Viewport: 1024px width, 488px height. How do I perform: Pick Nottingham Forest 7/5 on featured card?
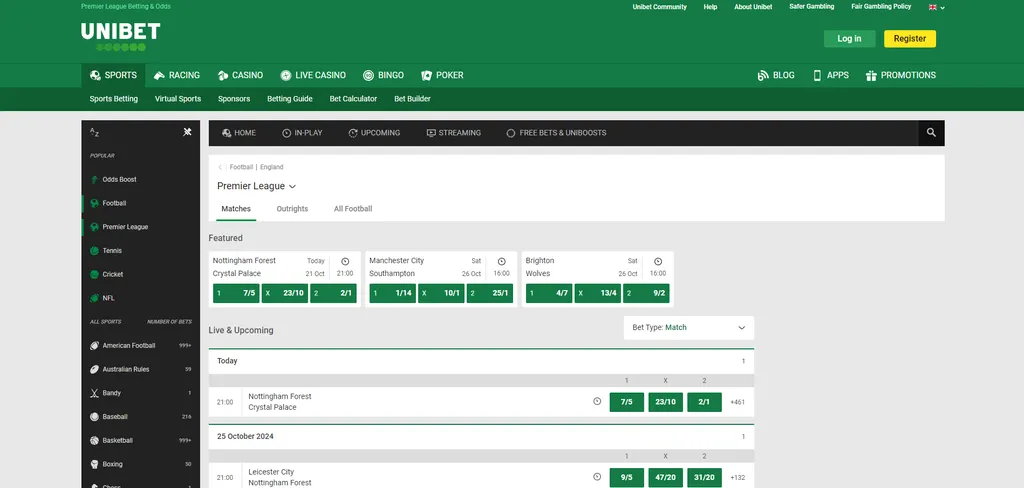point(236,293)
